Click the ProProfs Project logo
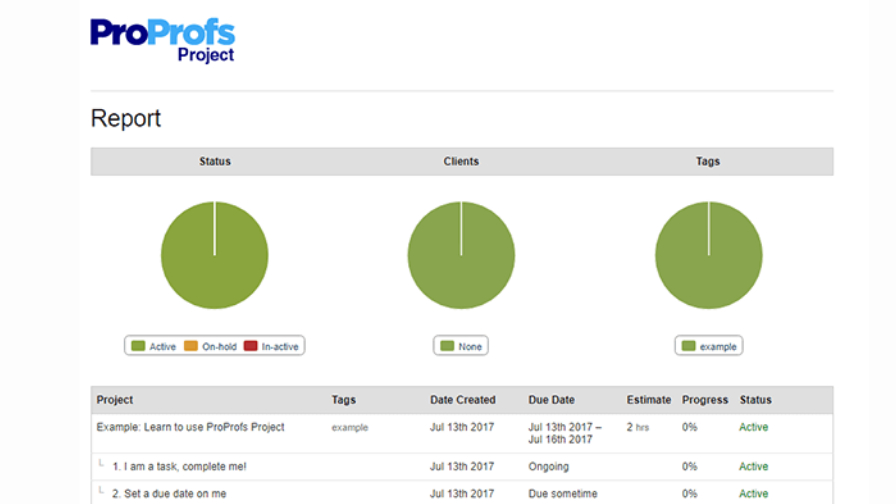Screen dimensions: 896x504 162,41
